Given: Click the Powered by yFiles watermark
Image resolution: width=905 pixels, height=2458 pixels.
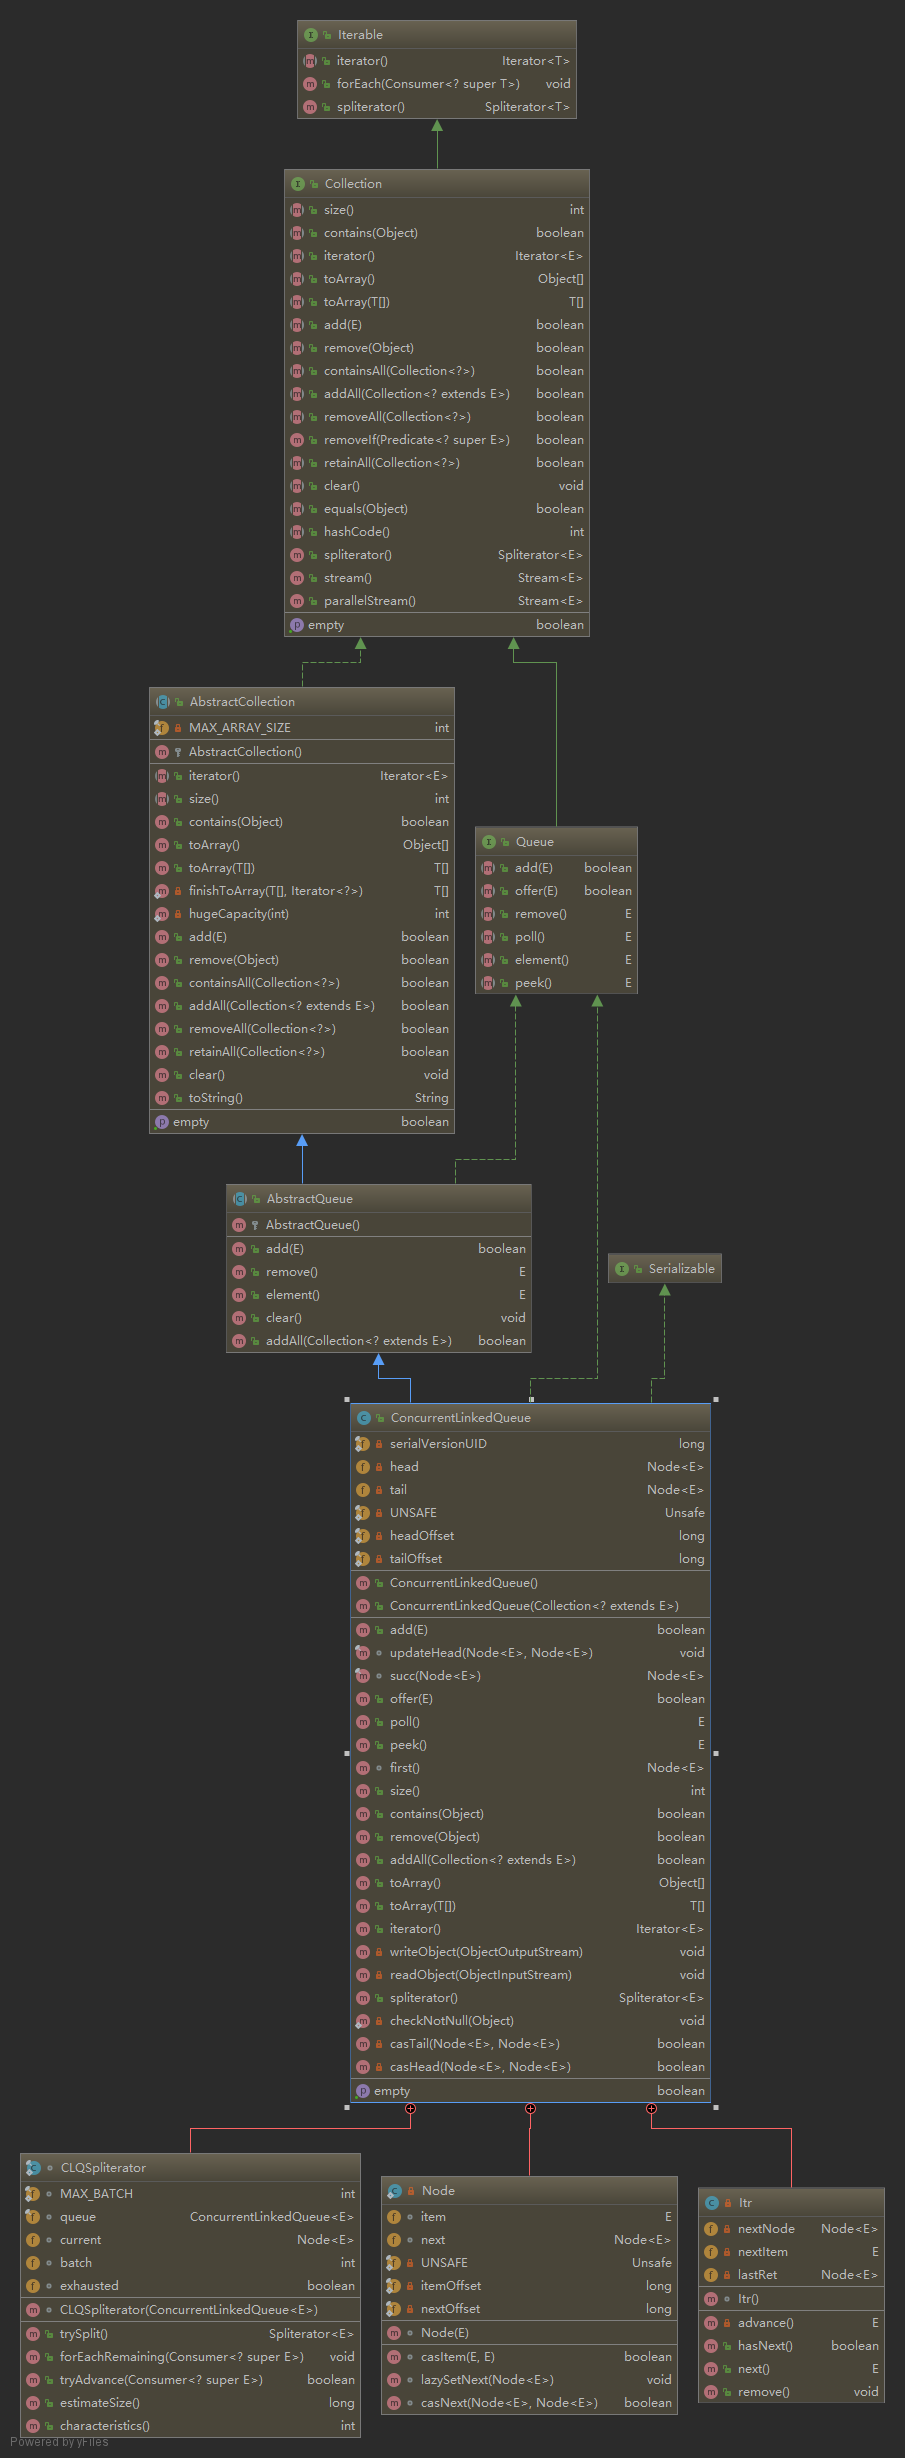Looking at the screenshot, I should coord(59,2442).
